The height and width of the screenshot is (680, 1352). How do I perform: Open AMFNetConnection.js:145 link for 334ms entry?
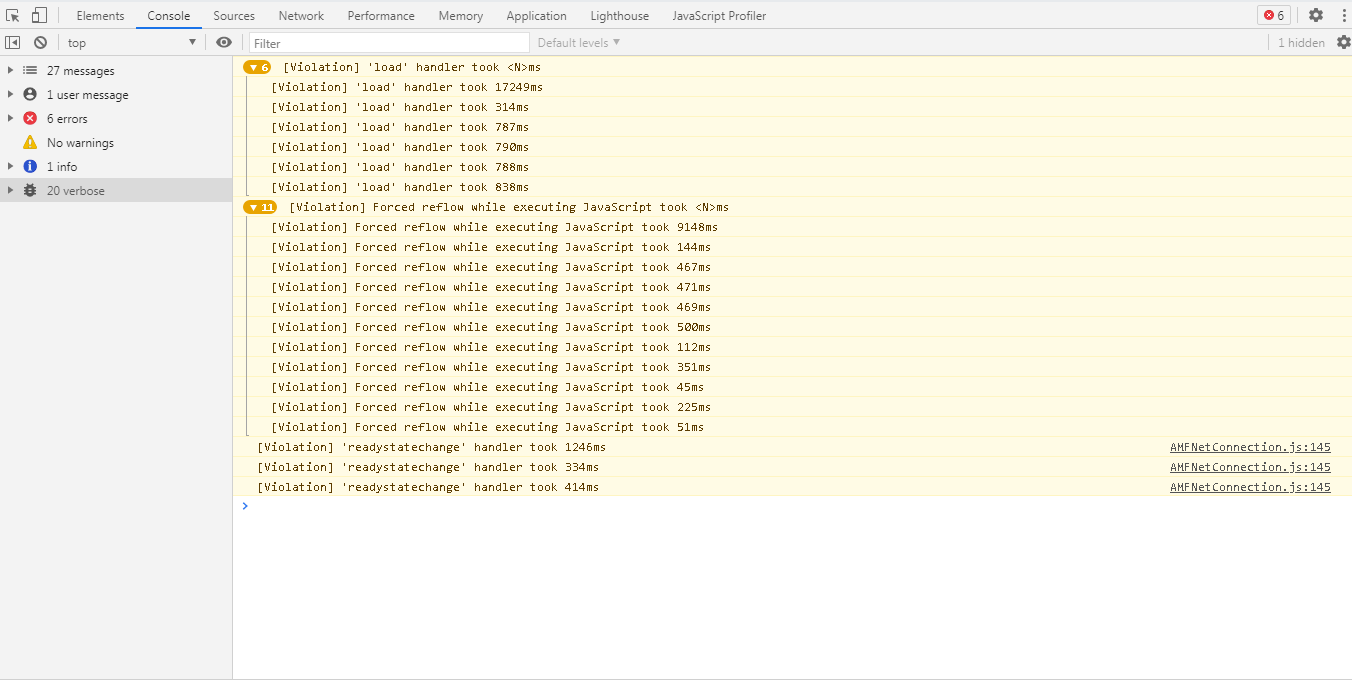click(x=1250, y=467)
